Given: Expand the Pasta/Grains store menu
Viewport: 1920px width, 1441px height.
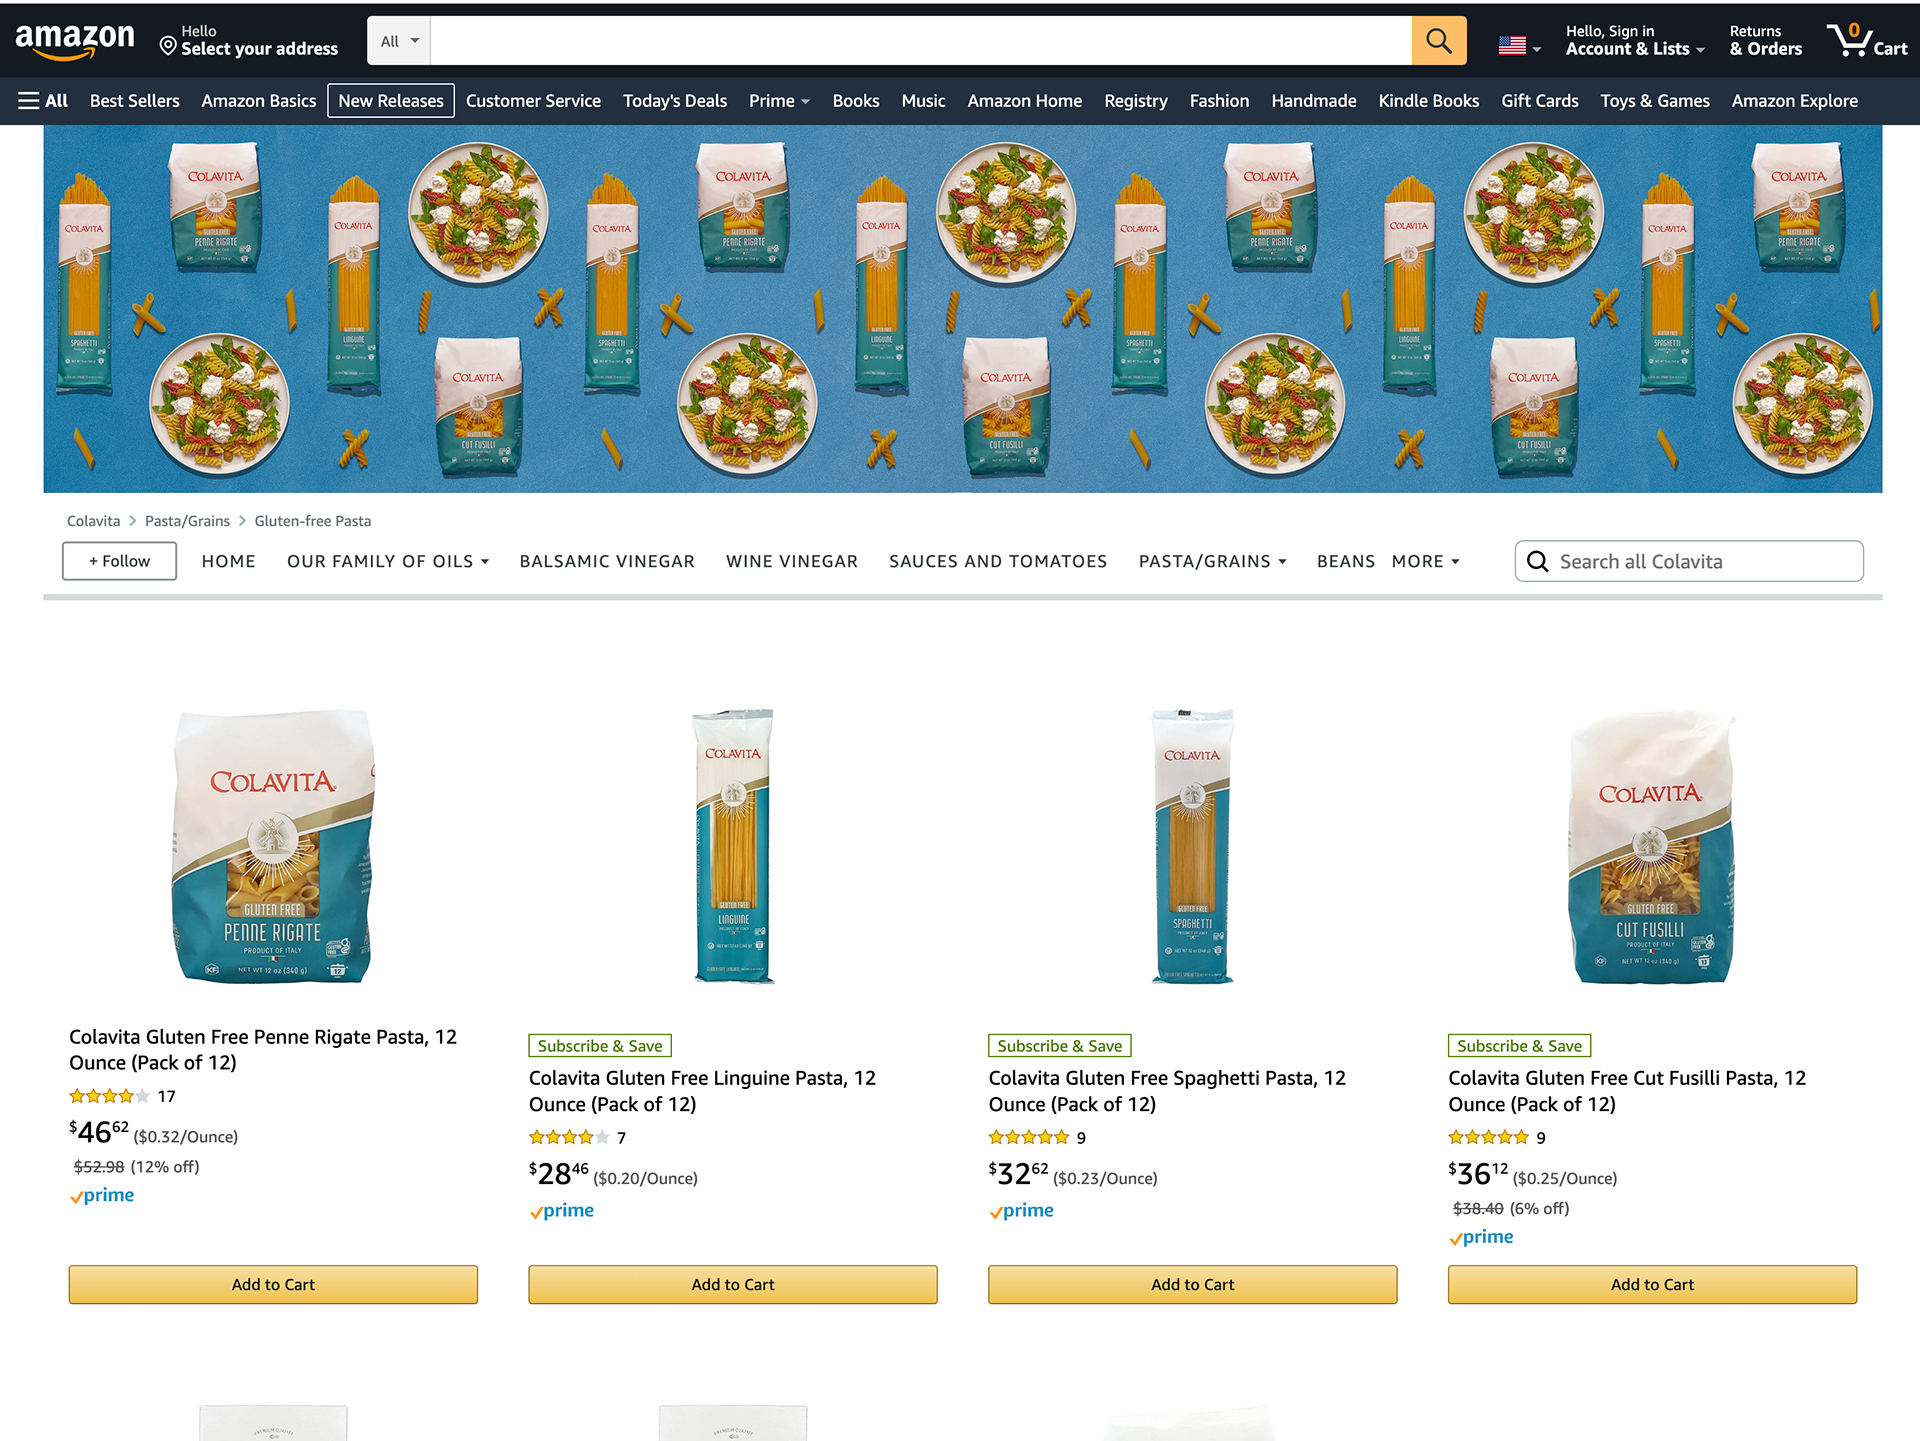Looking at the screenshot, I should point(1212,562).
